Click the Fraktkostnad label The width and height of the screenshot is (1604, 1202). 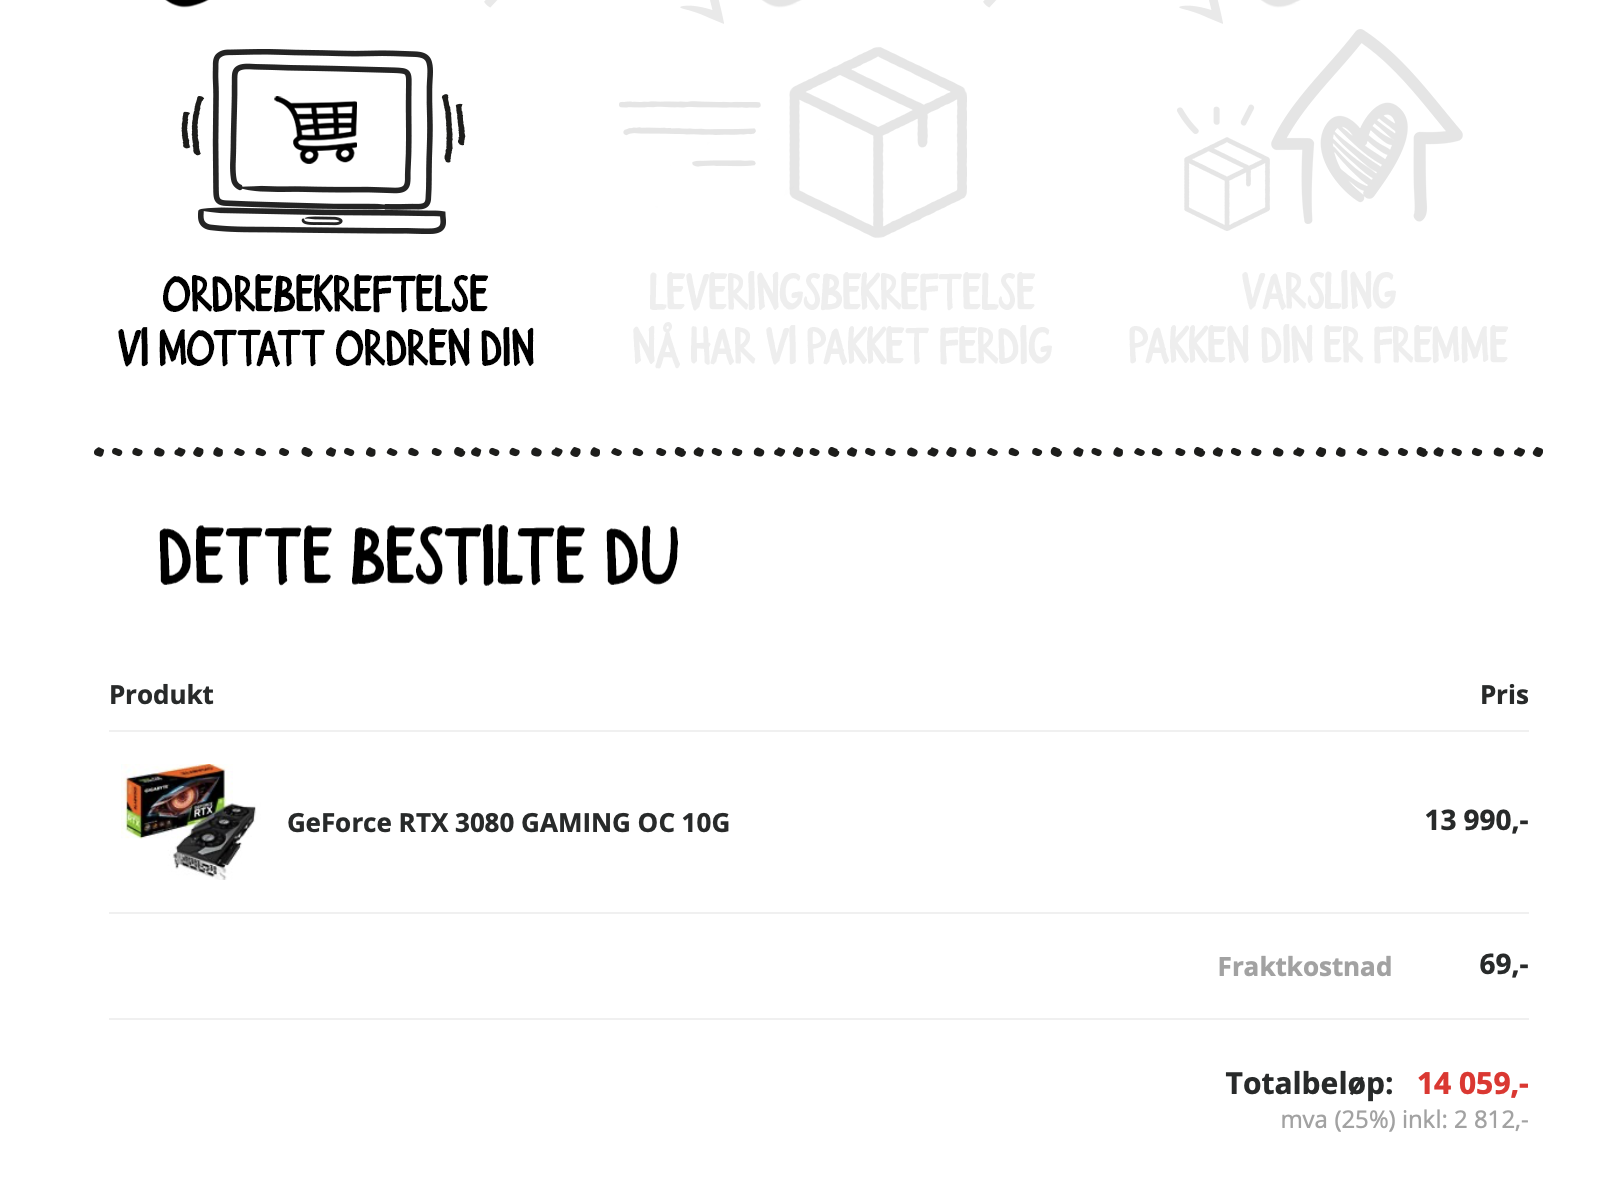click(x=1304, y=967)
